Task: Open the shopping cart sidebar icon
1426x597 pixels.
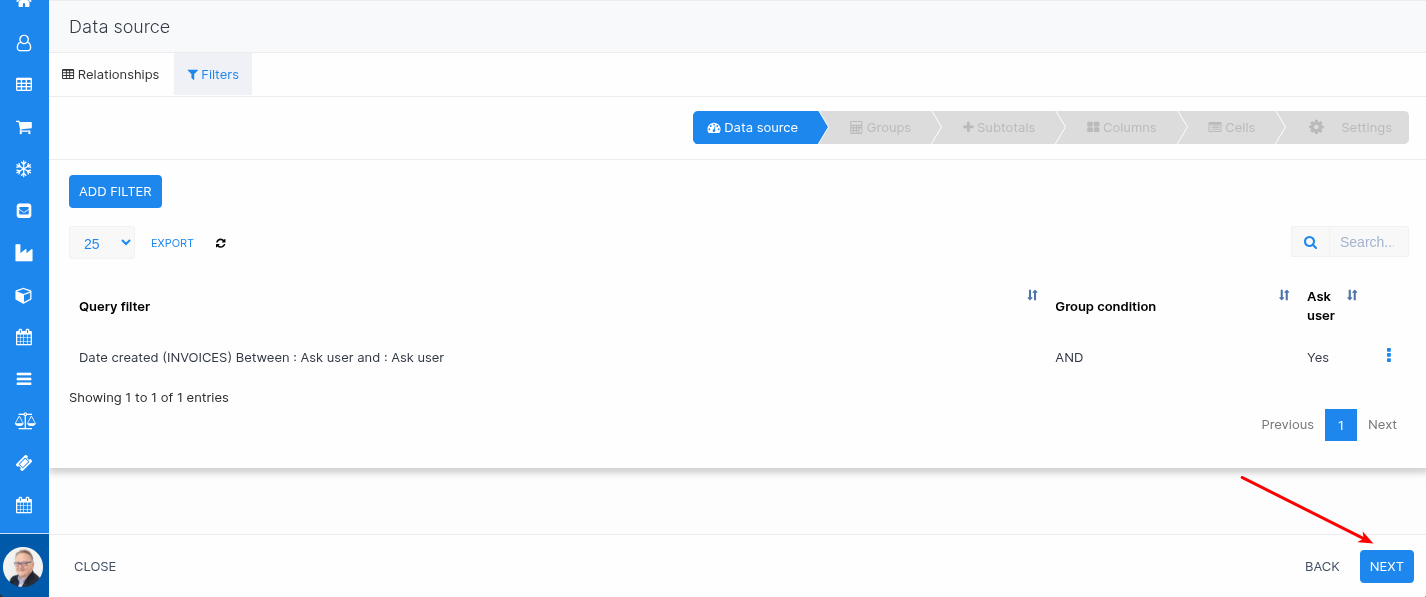Action: 24,127
